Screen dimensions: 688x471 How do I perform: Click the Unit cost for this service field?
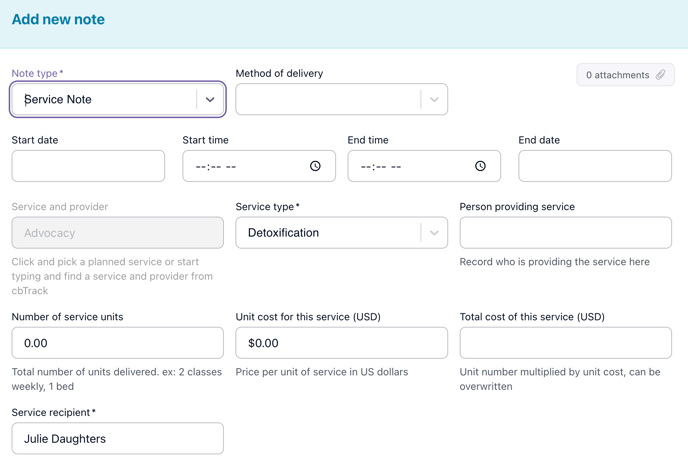tap(341, 343)
